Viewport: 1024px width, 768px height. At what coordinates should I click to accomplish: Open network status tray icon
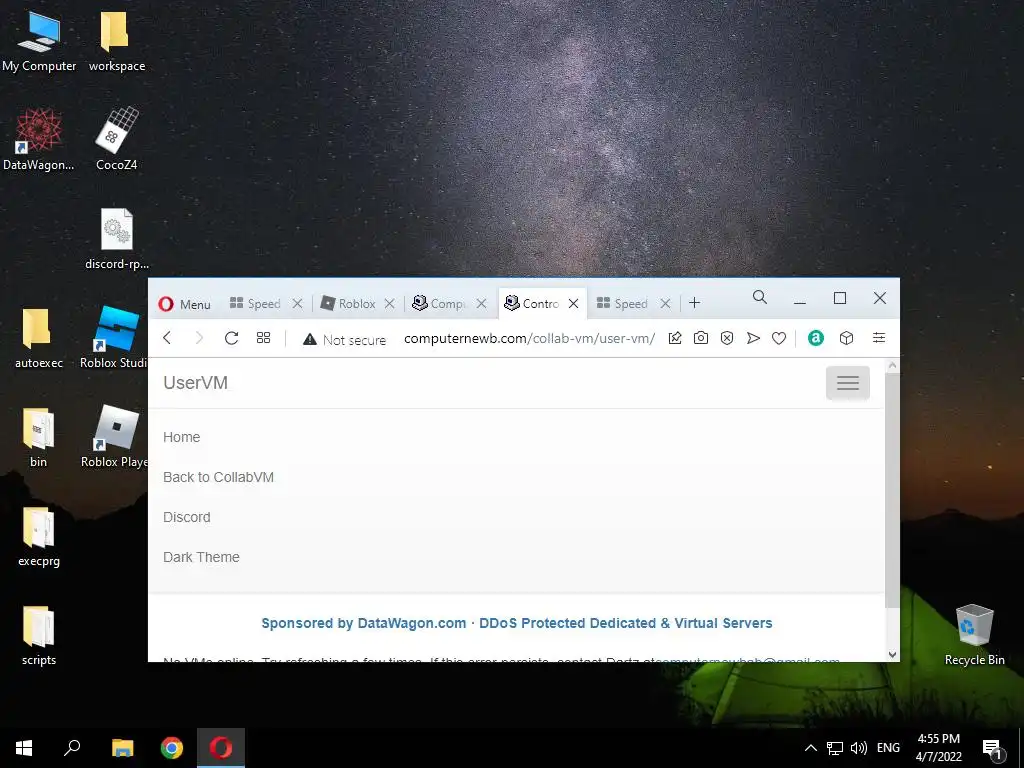tap(835, 748)
